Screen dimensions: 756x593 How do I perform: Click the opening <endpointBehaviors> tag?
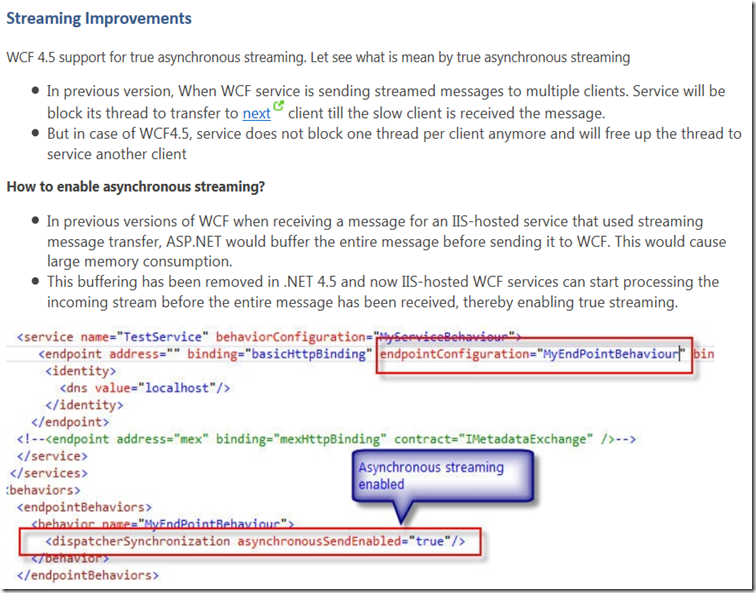[x=84, y=508]
